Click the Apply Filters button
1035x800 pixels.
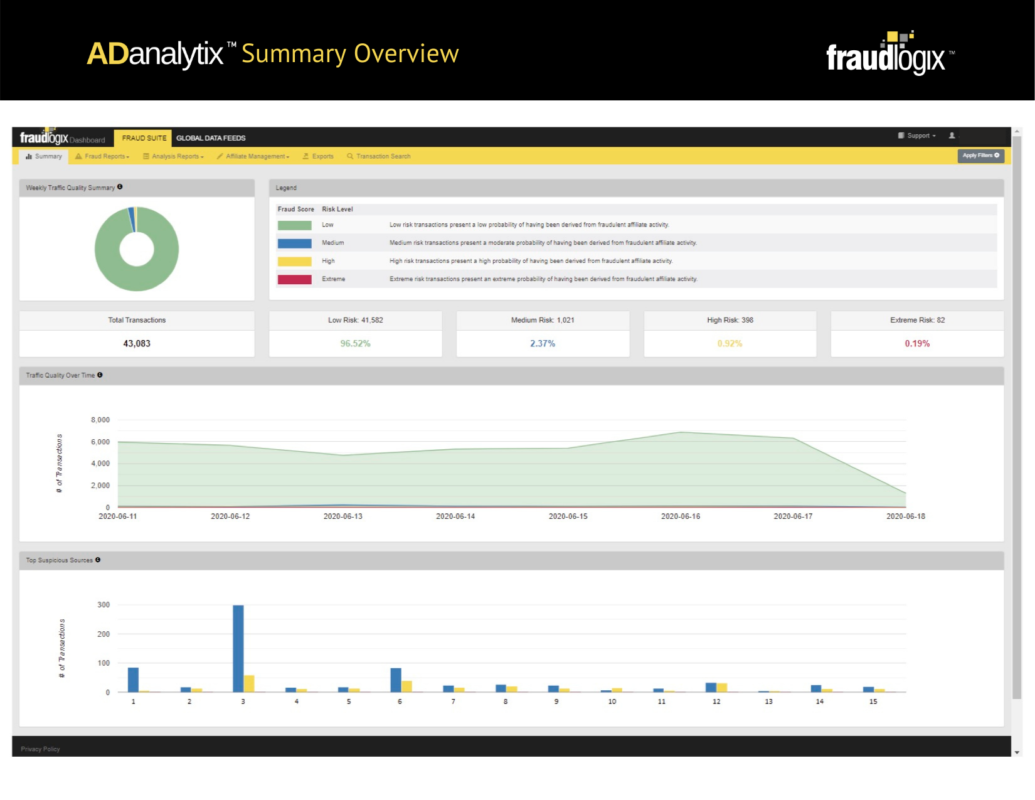tap(981, 156)
